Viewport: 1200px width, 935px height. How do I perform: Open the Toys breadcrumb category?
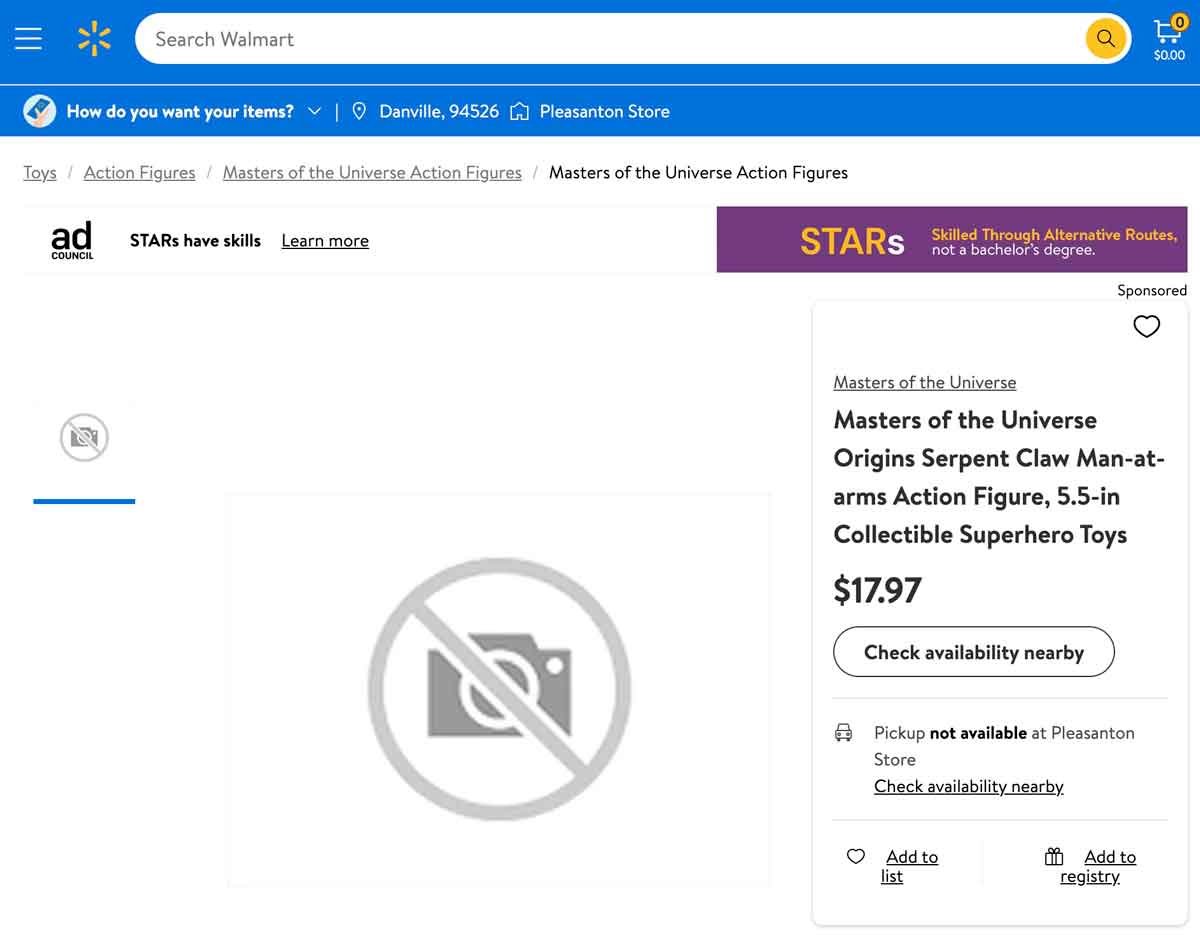tap(39, 172)
